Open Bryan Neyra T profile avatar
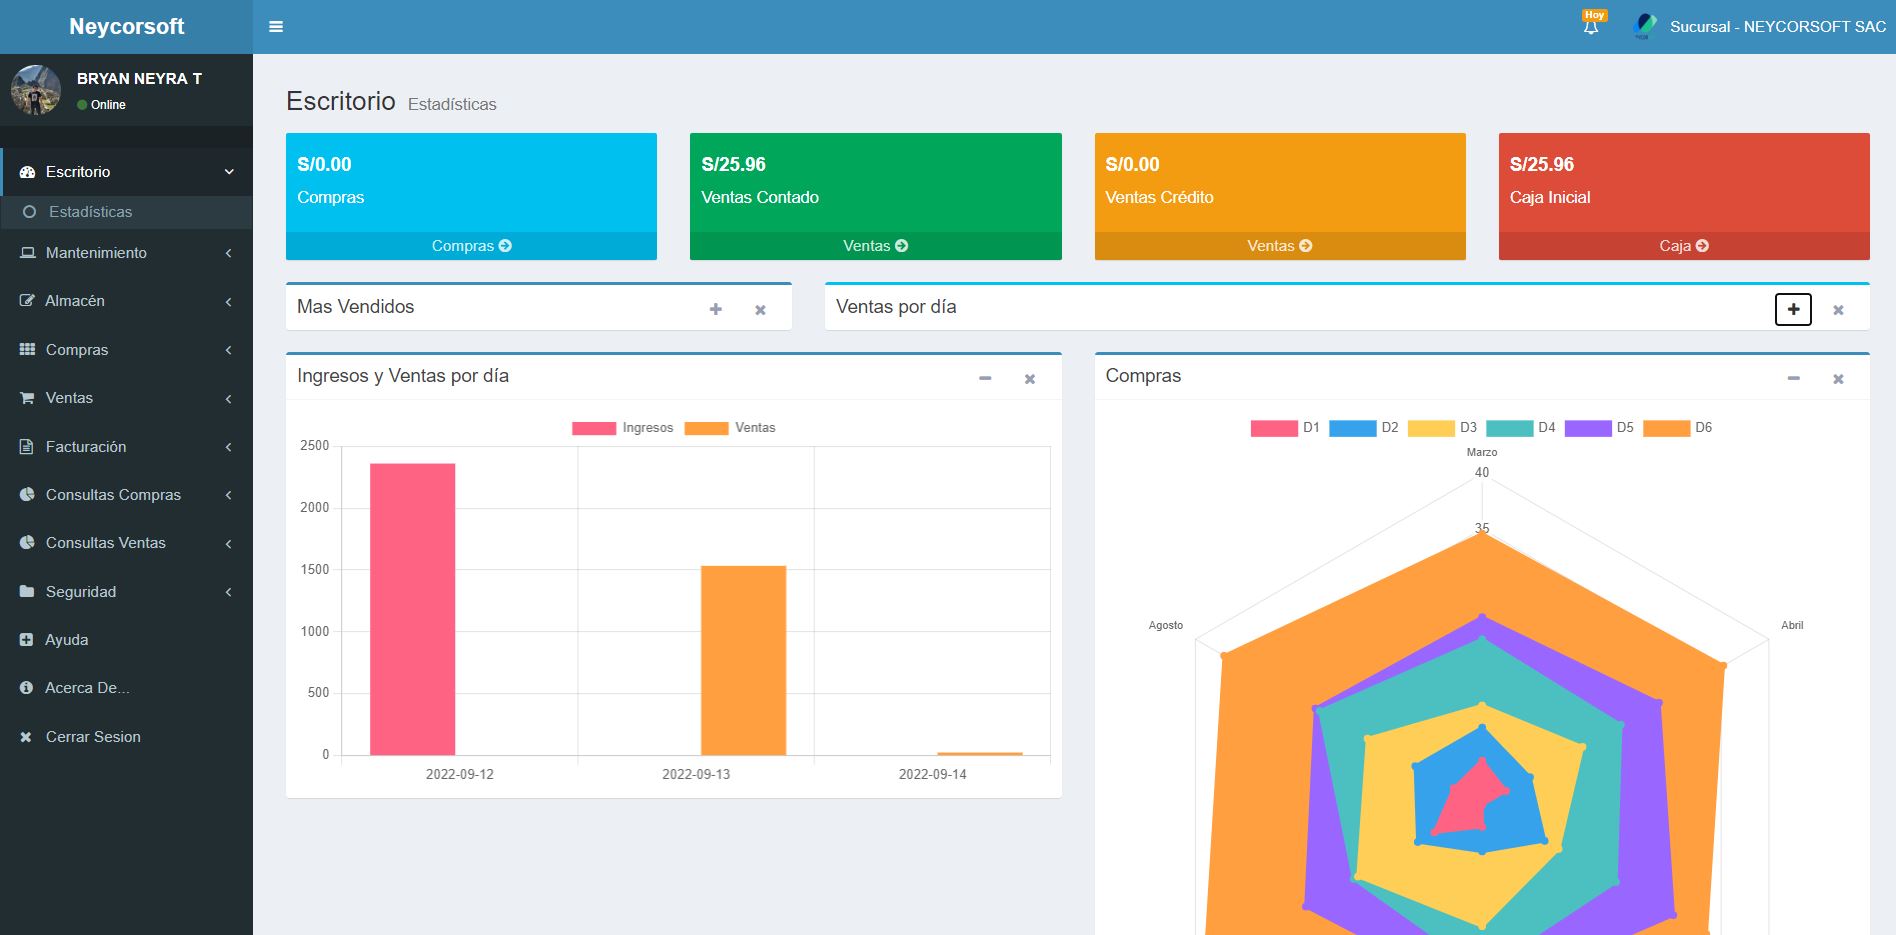 coord(36,90)
